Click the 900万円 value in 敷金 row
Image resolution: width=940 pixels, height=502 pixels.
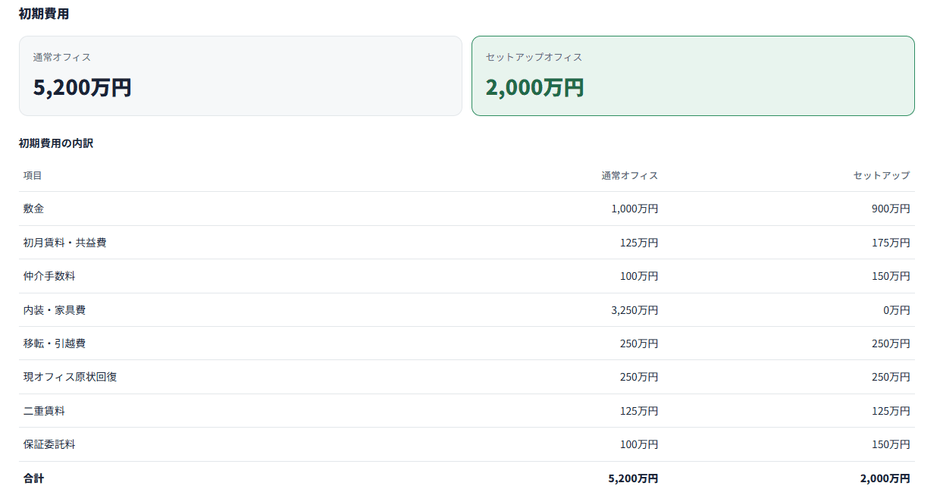(890, 209)
